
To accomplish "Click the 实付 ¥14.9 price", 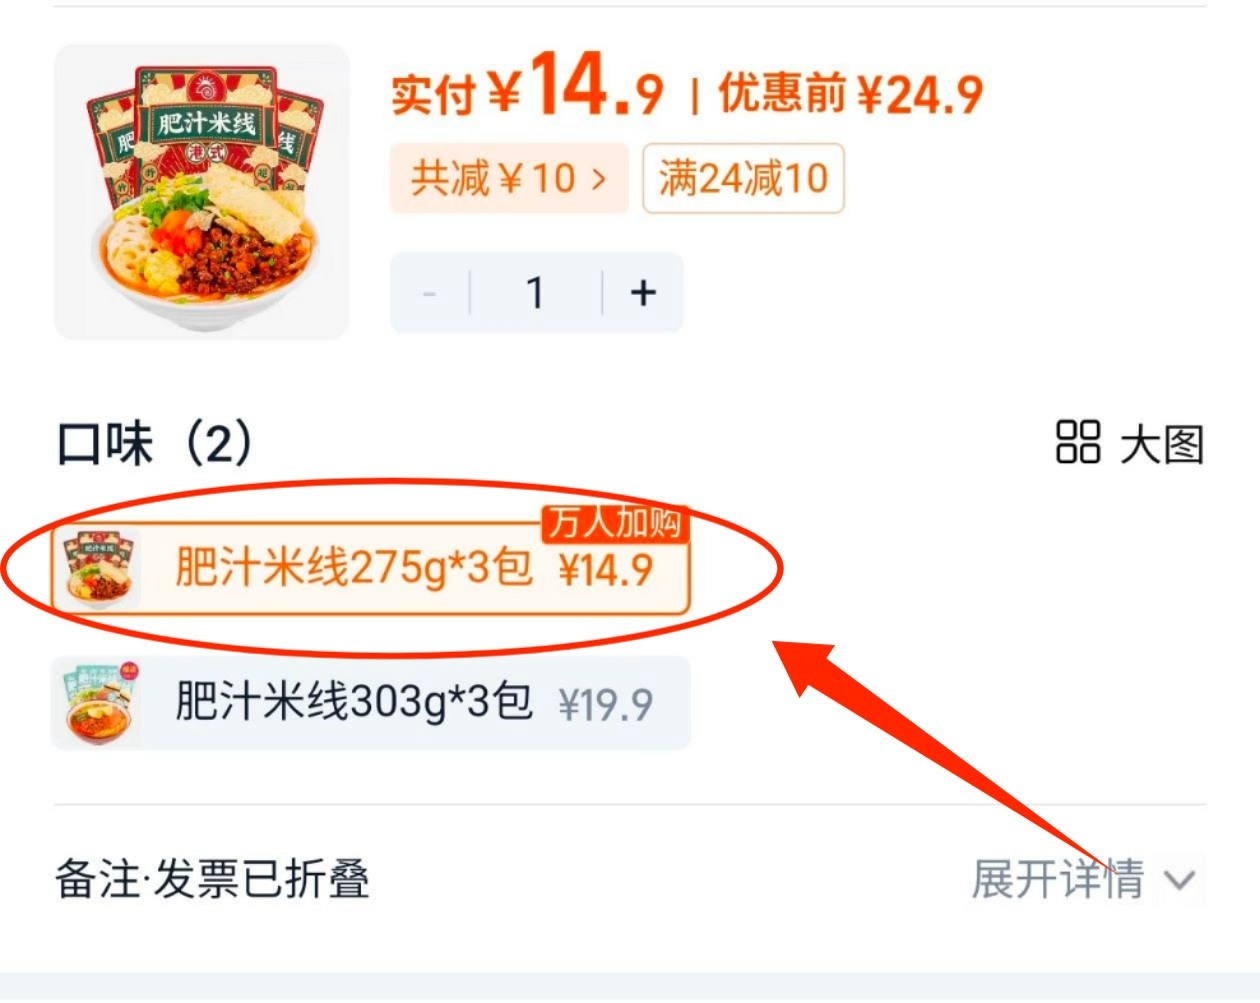I will 527,86.
